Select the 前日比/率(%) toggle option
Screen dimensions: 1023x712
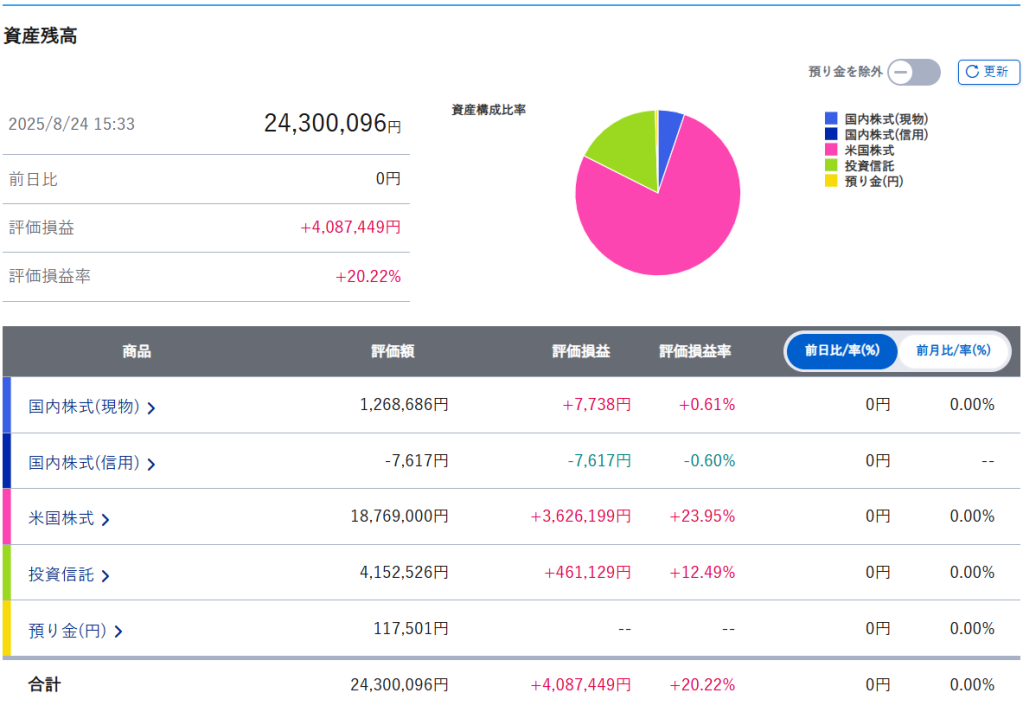pyautogui.click(x=841, y=351)
